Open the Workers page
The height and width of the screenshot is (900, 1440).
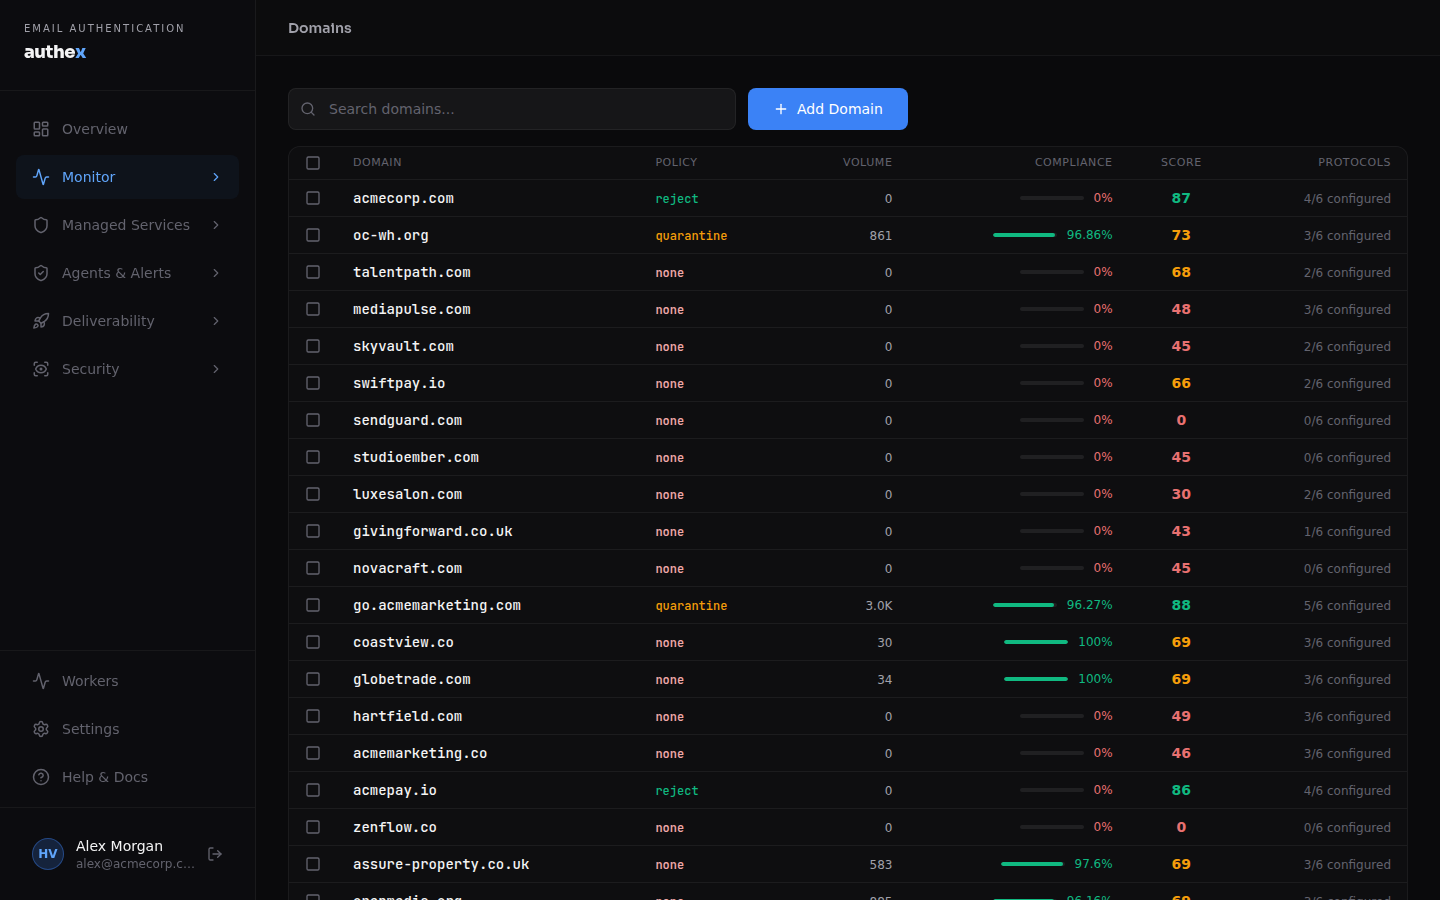(127, 681)
